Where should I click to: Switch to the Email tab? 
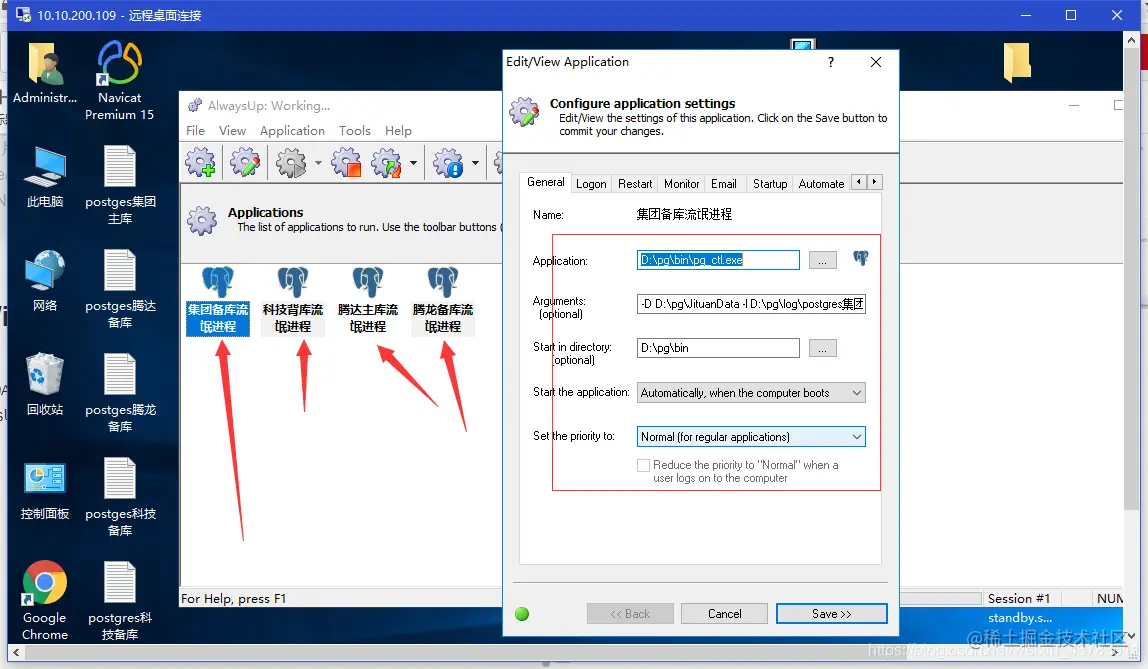click(x=723, y=184)
